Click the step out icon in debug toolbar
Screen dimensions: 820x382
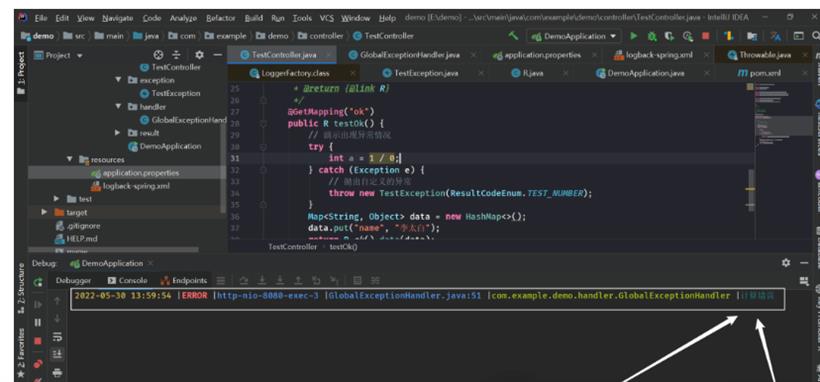pos(298,281)
